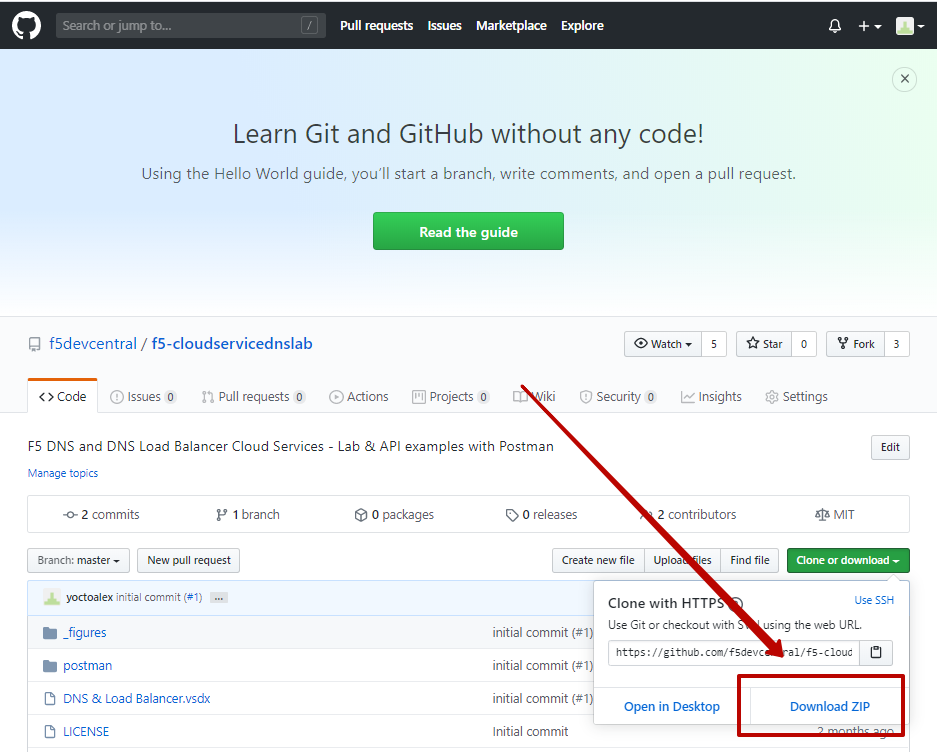Click the Manage topics link

coord(63,473)
